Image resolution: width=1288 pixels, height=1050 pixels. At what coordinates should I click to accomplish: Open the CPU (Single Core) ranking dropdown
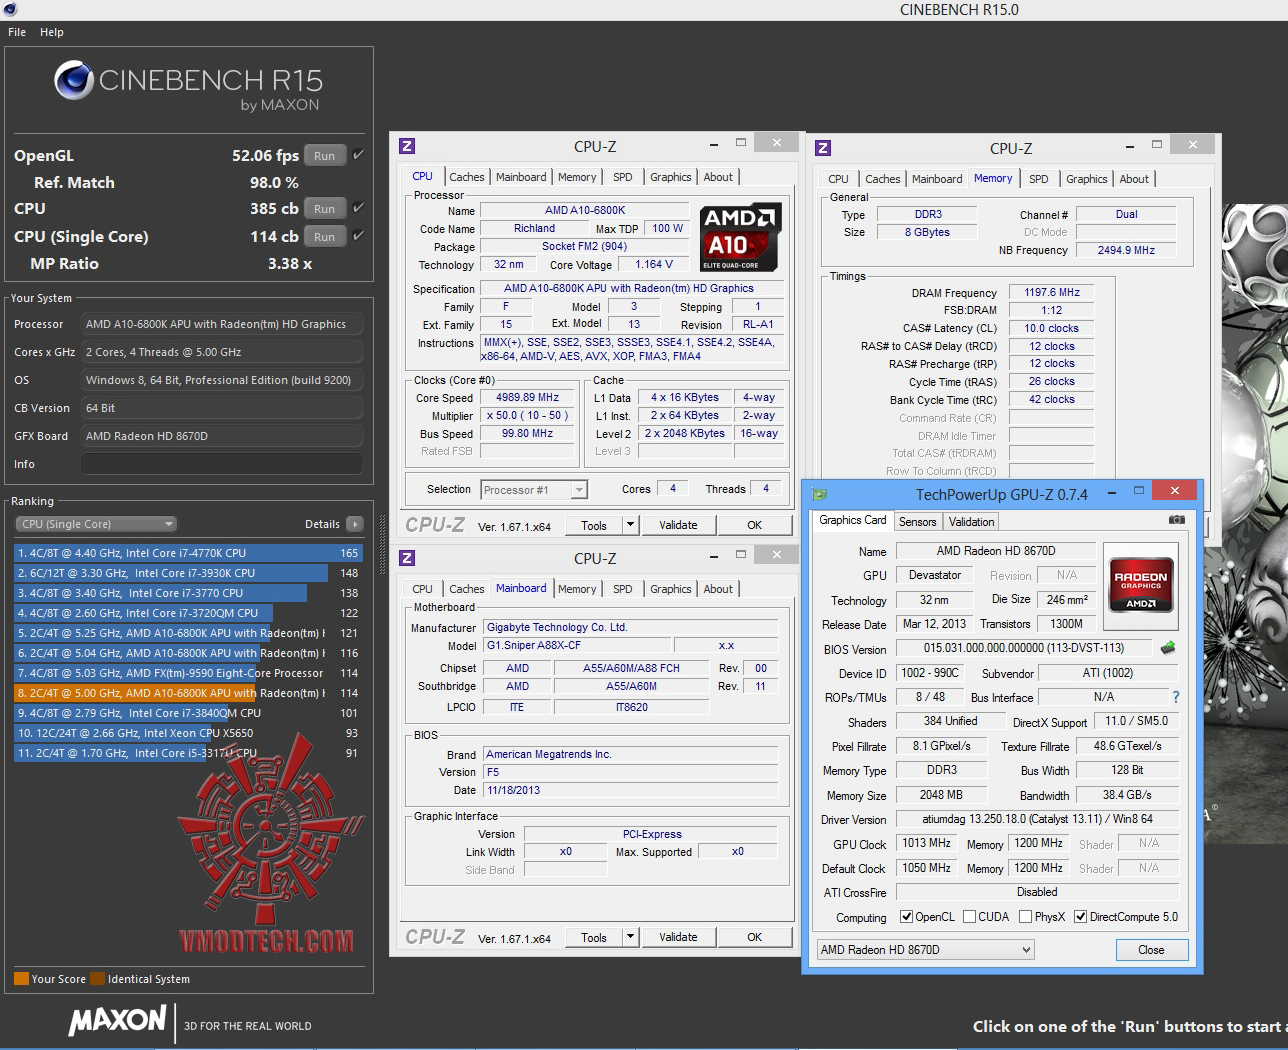click(x=96, y=524)
